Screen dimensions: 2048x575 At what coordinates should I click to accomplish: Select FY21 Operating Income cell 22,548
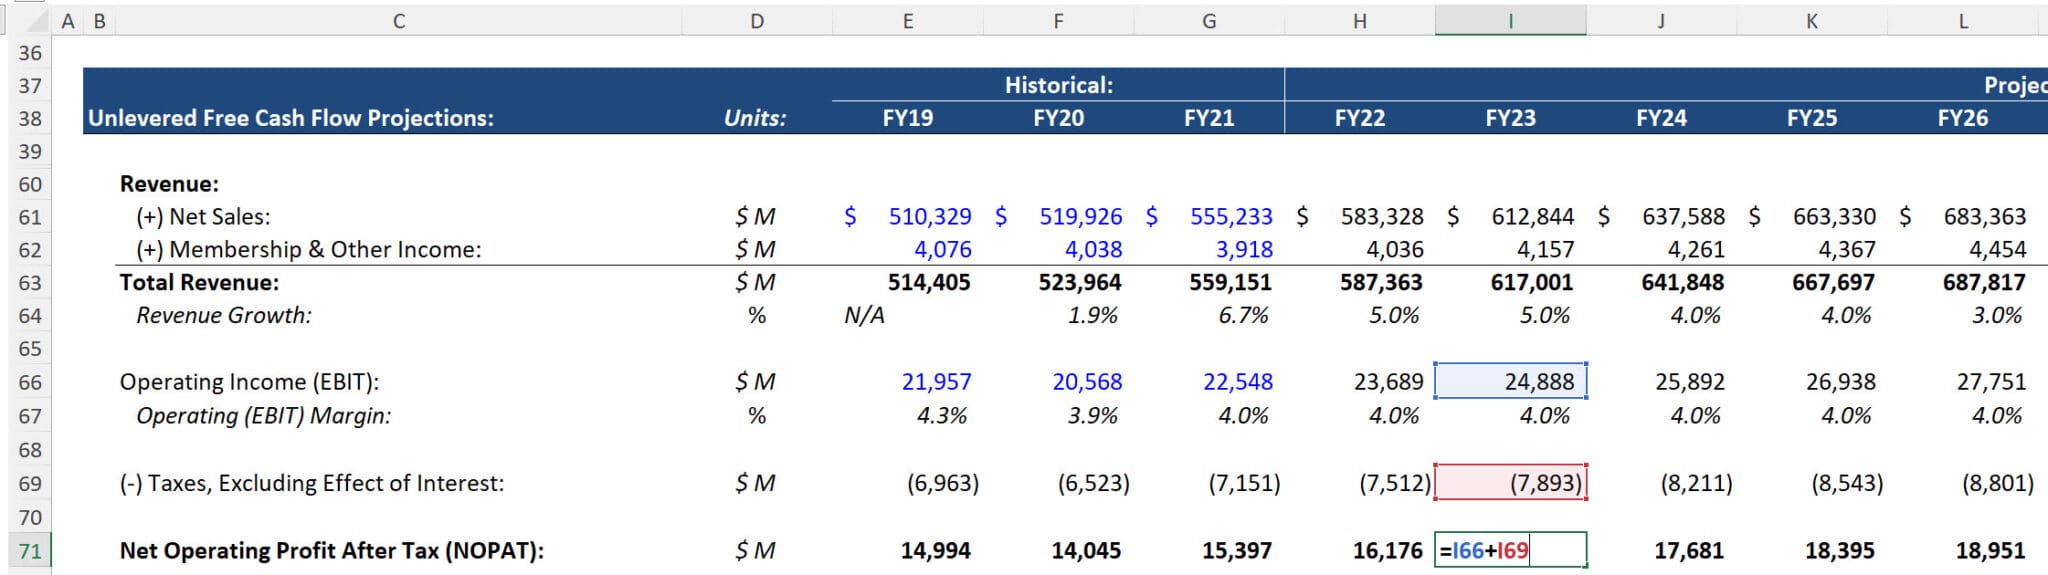pyautogui.click(x=1236, y=382)
